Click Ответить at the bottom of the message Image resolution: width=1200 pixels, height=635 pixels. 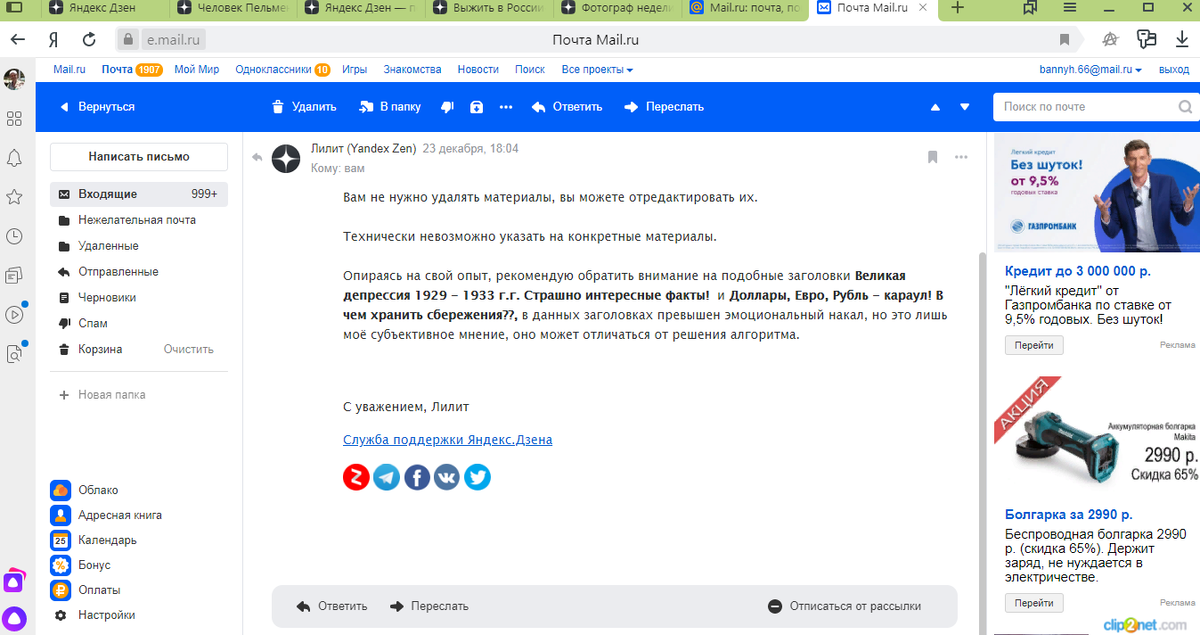click(x=332, y=606)
